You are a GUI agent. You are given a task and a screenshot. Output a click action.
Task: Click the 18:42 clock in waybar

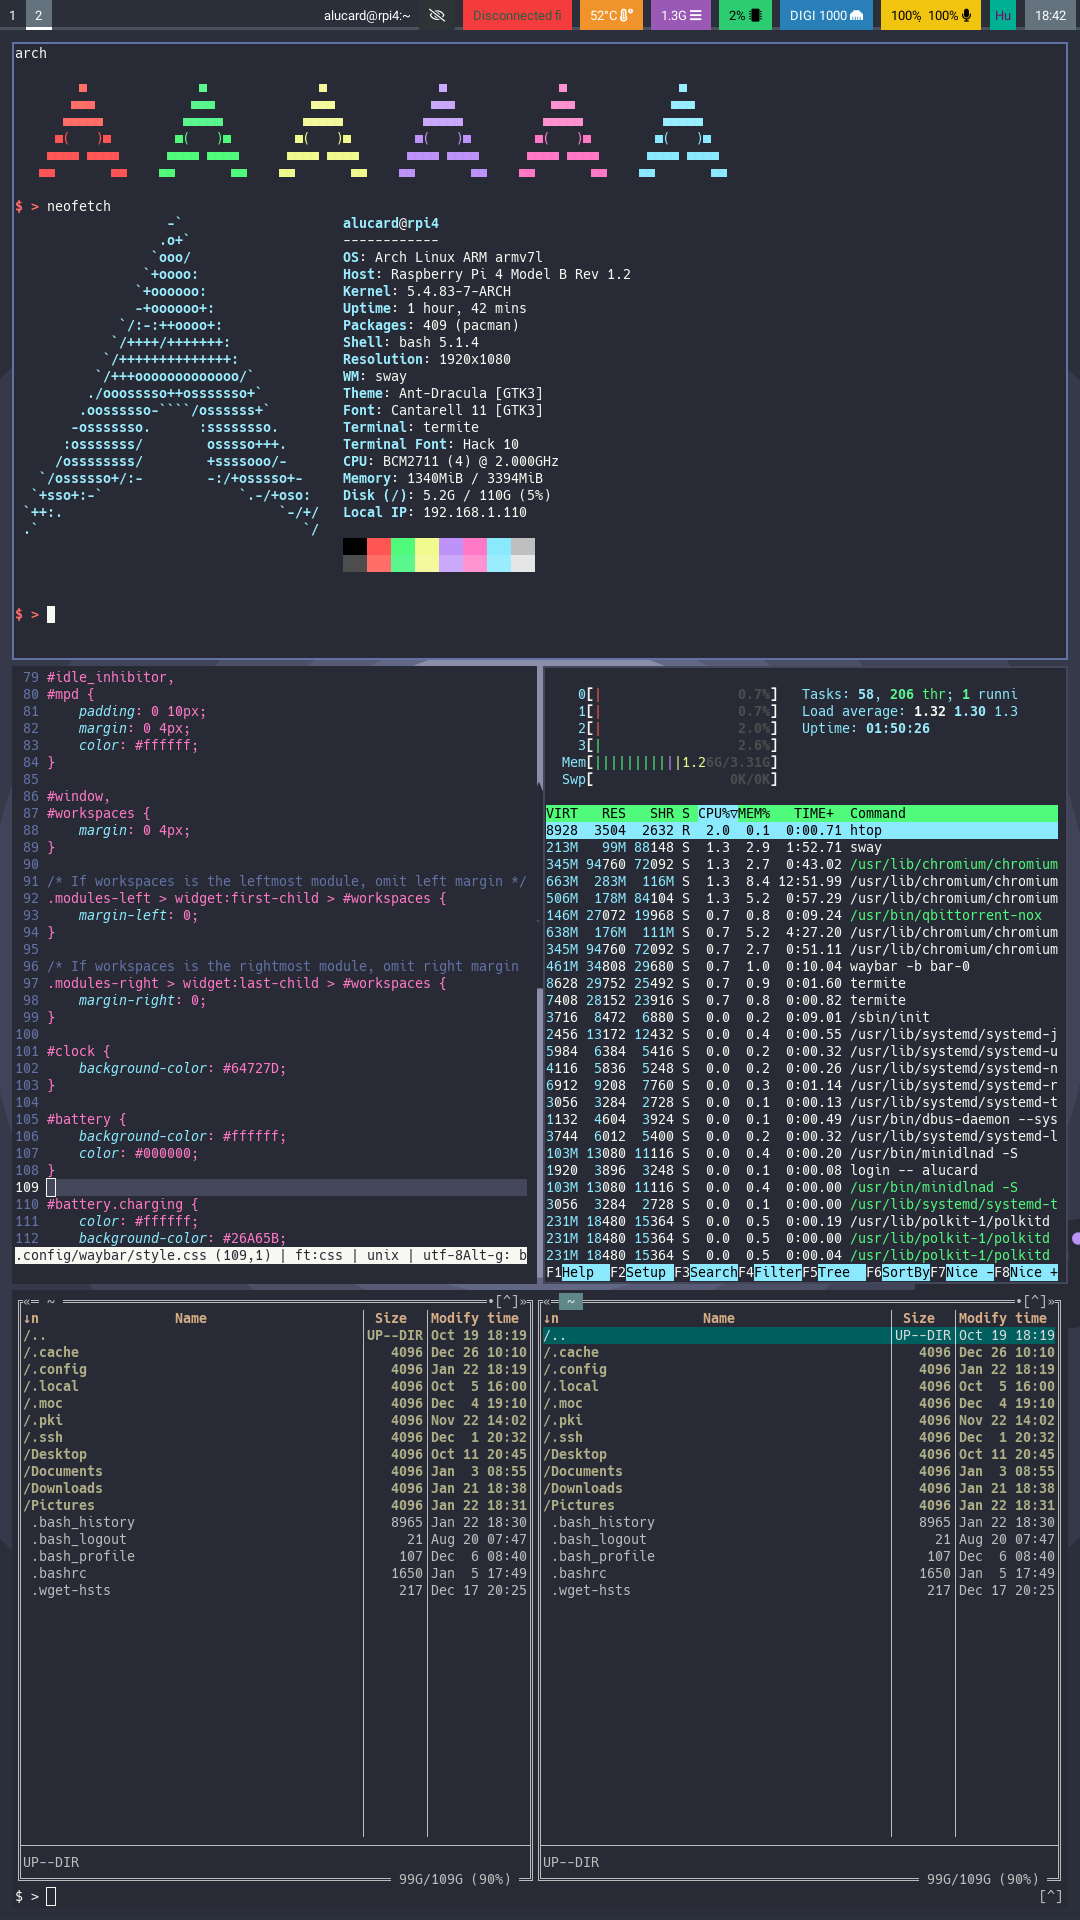1050,15
